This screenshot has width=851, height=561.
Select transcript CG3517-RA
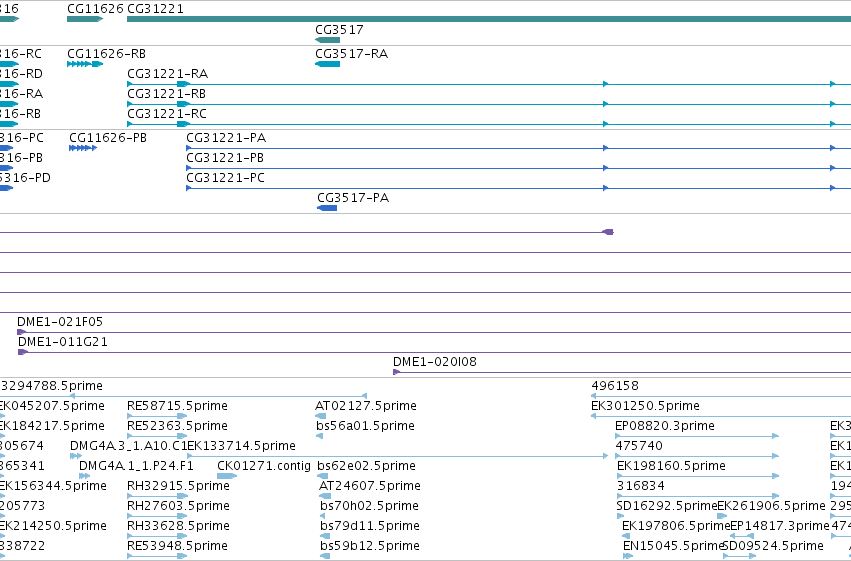pos(352,54)
